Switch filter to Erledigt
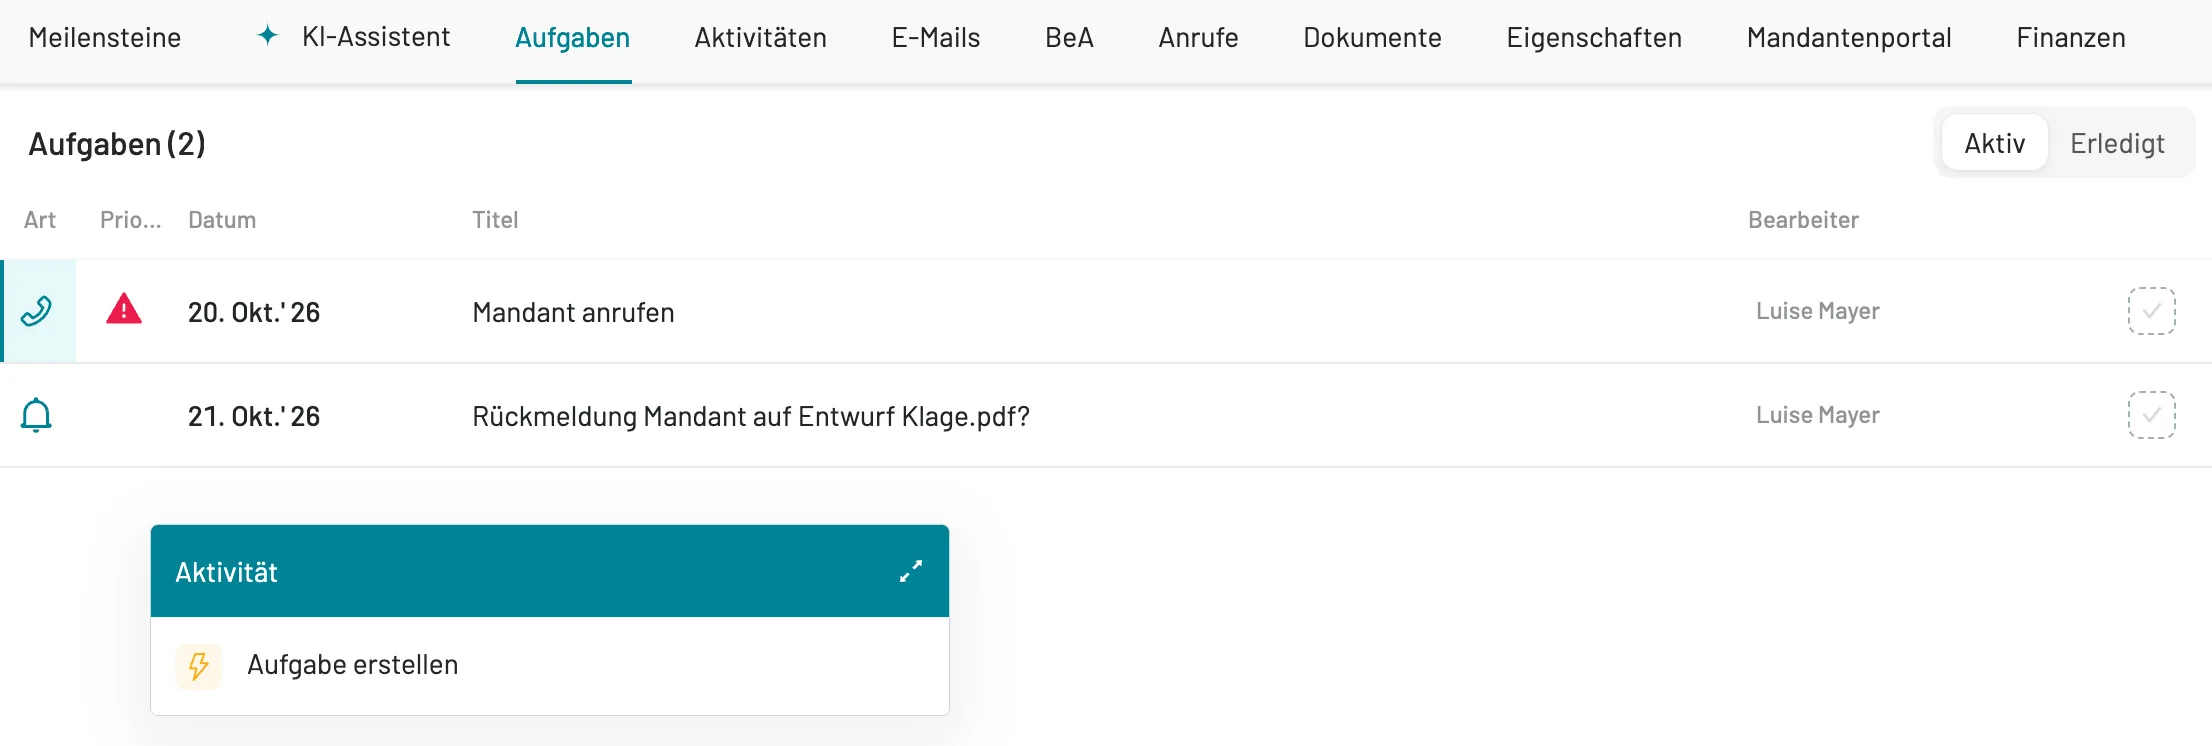 (x=2117, y=143)
